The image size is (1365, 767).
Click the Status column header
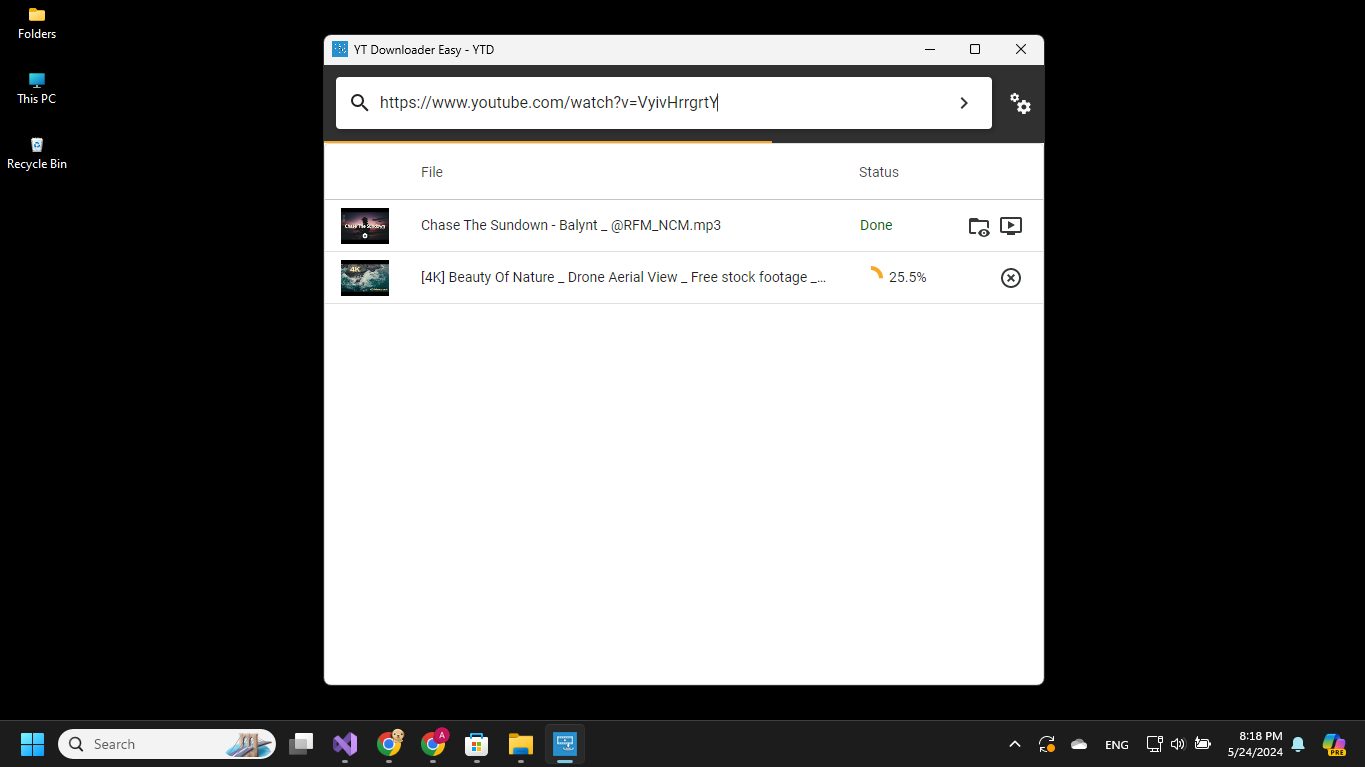[x=879, y=172]
